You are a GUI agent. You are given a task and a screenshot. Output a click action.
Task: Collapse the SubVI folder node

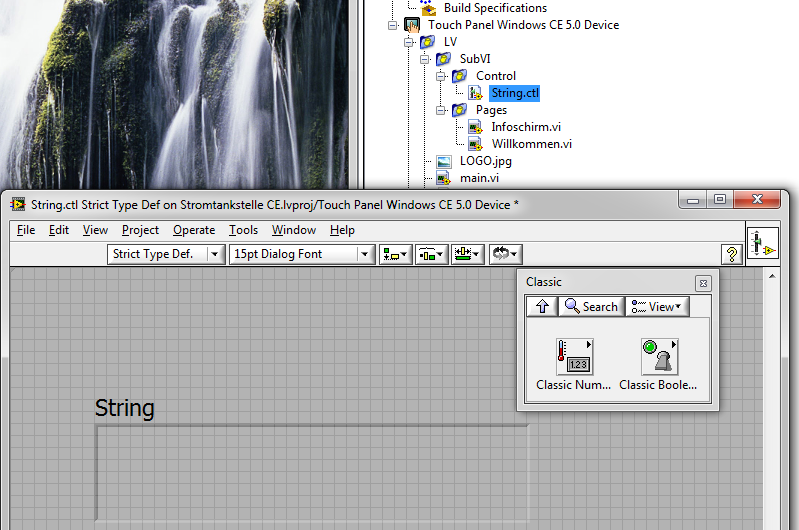424,59
